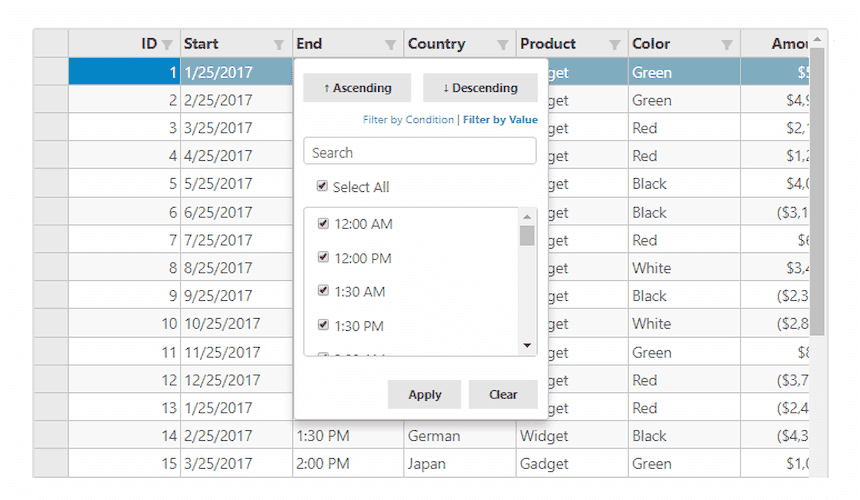Select row header of row 1

point(51,72)
